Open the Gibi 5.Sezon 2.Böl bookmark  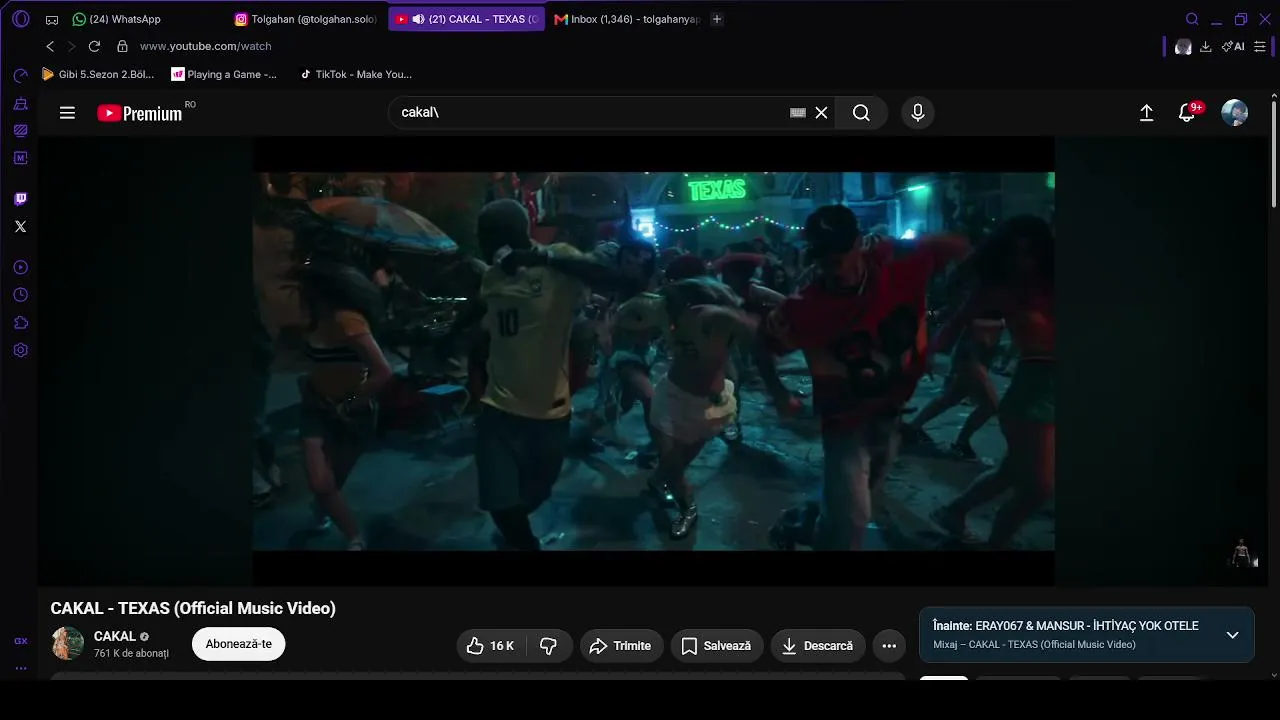pos(98,74)
